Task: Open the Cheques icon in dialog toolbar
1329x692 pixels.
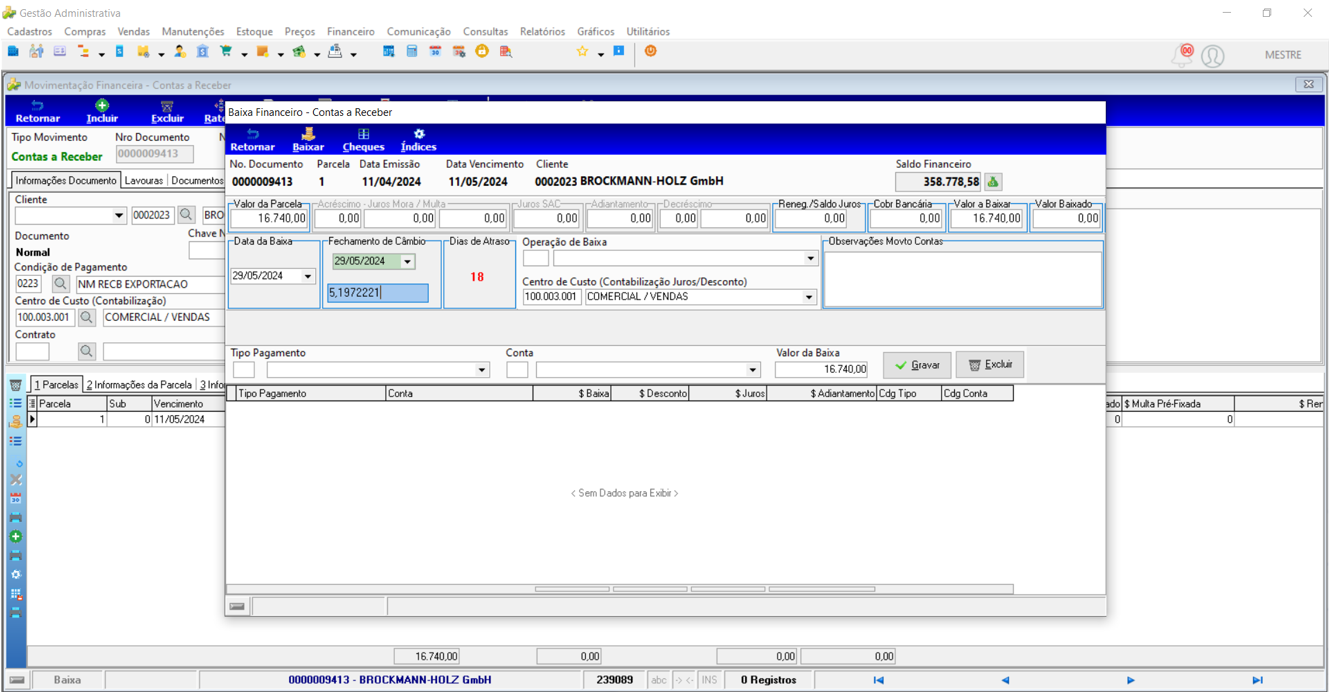Action: click(x=363, y=134)
